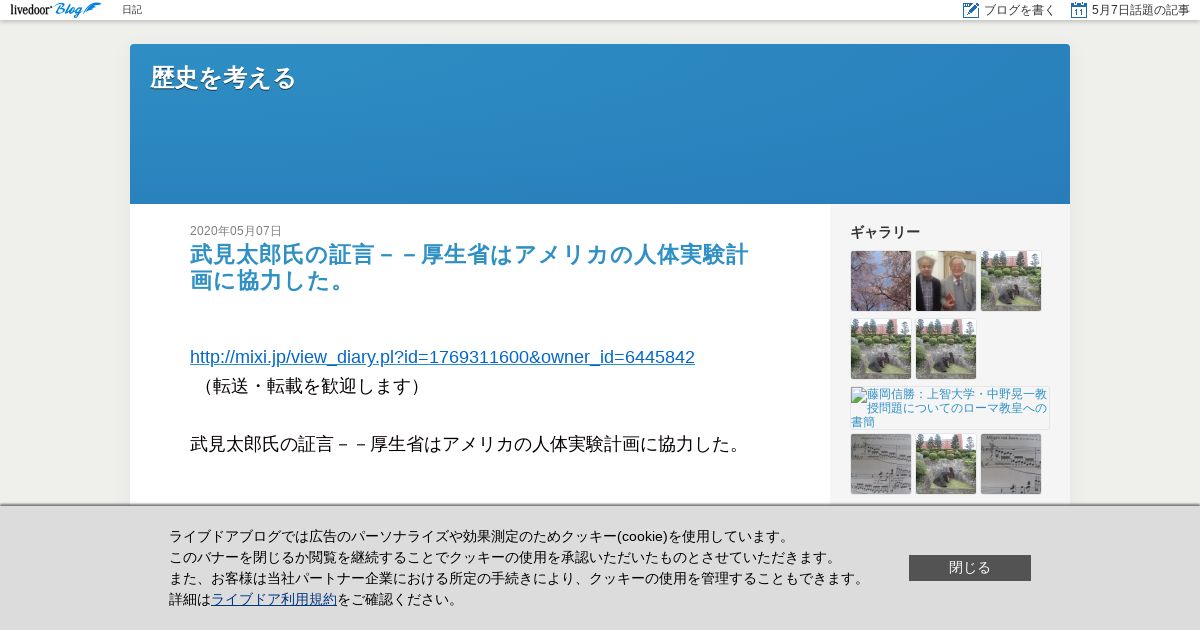Open second-row first garden monument thumbnail
Screen dimensions: 1200x630
[x=881, y=349]
